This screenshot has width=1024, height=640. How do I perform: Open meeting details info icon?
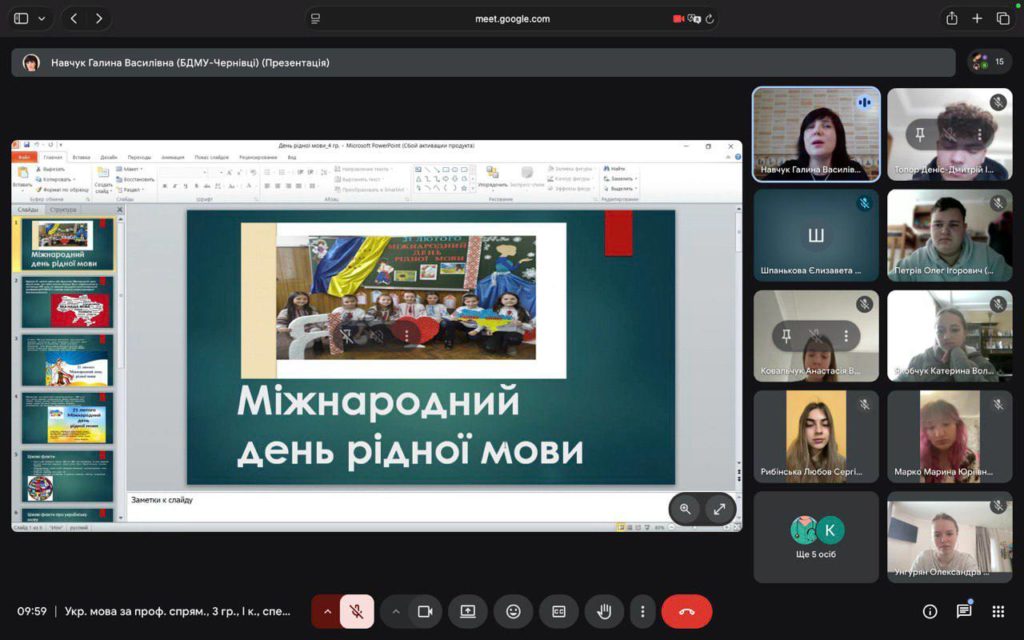coord(930,611)
